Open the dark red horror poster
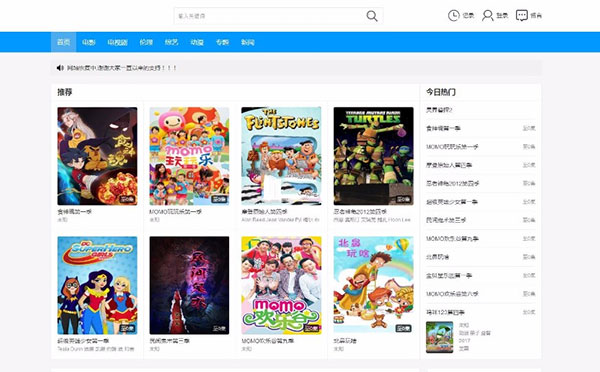 coord(189,286)
